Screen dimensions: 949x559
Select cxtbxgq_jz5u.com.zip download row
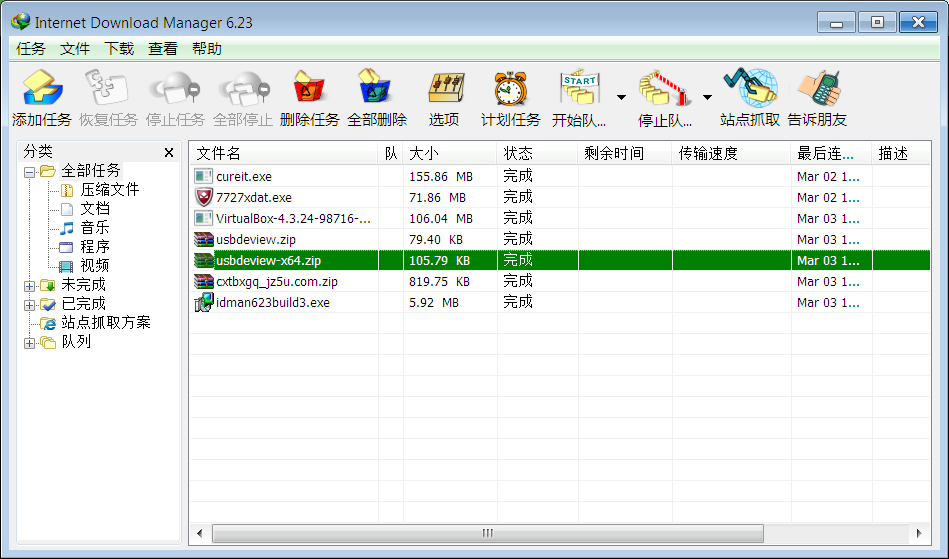pos(560,281)
